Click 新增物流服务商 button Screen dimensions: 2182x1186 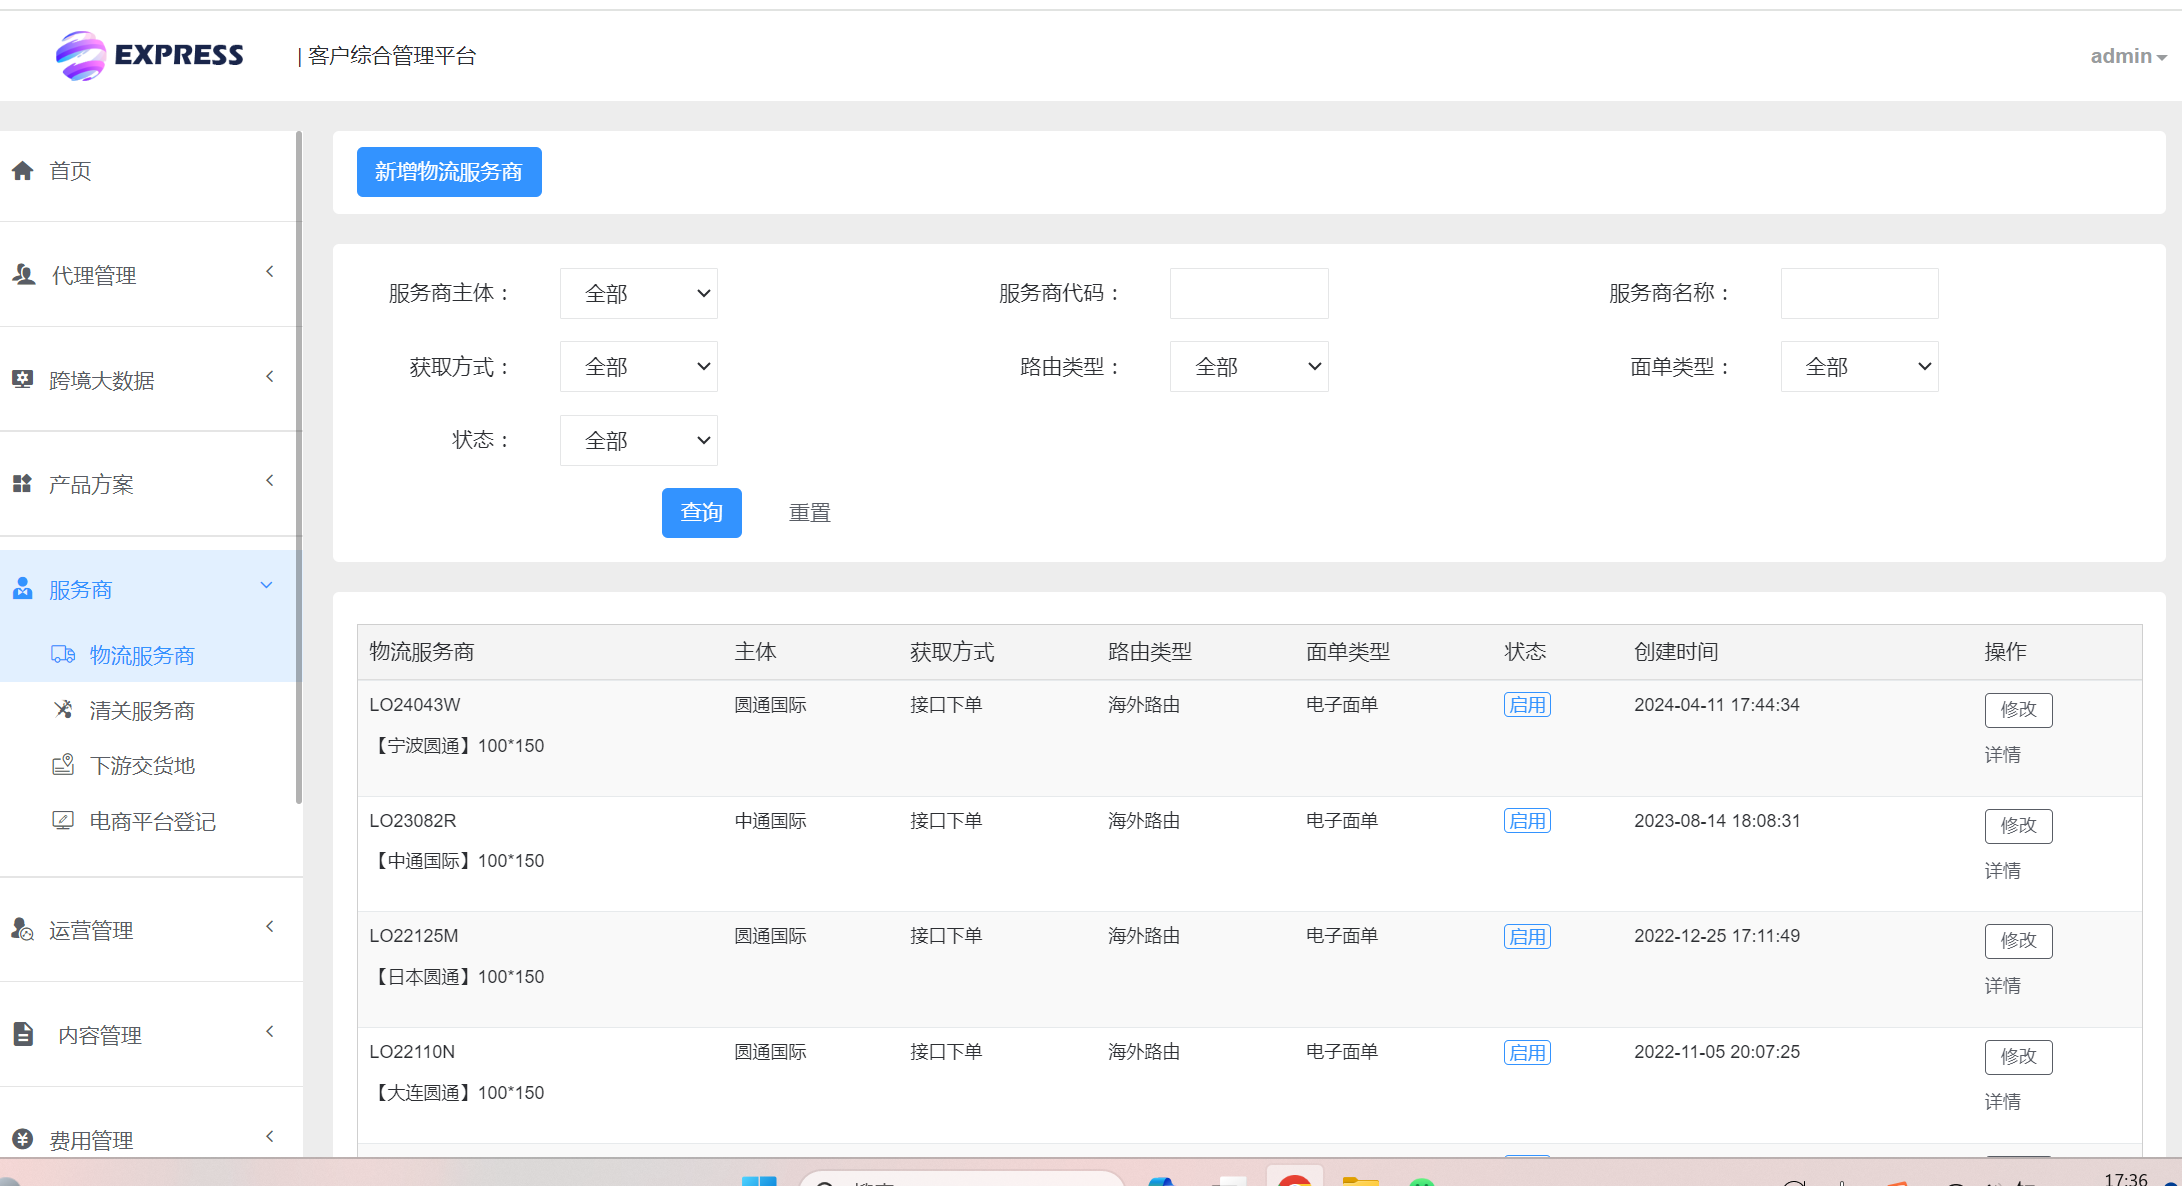coord(449,172)
